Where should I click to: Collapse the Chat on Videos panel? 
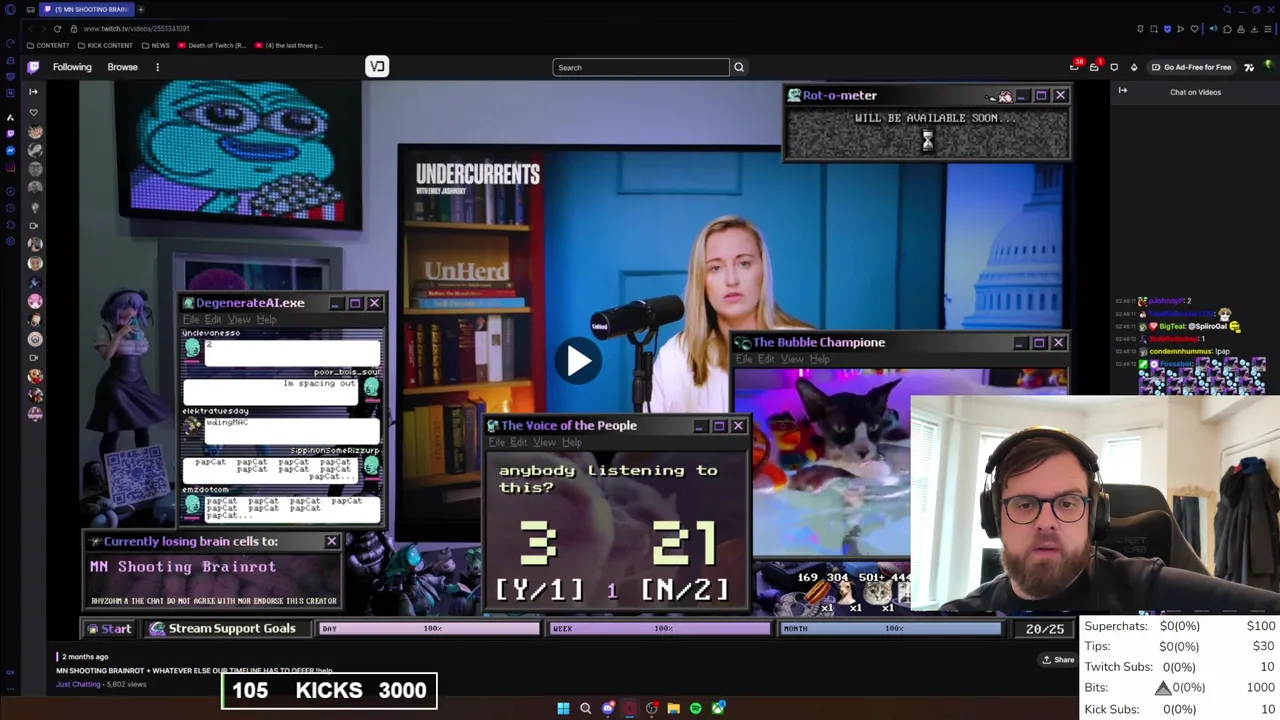1122,91
